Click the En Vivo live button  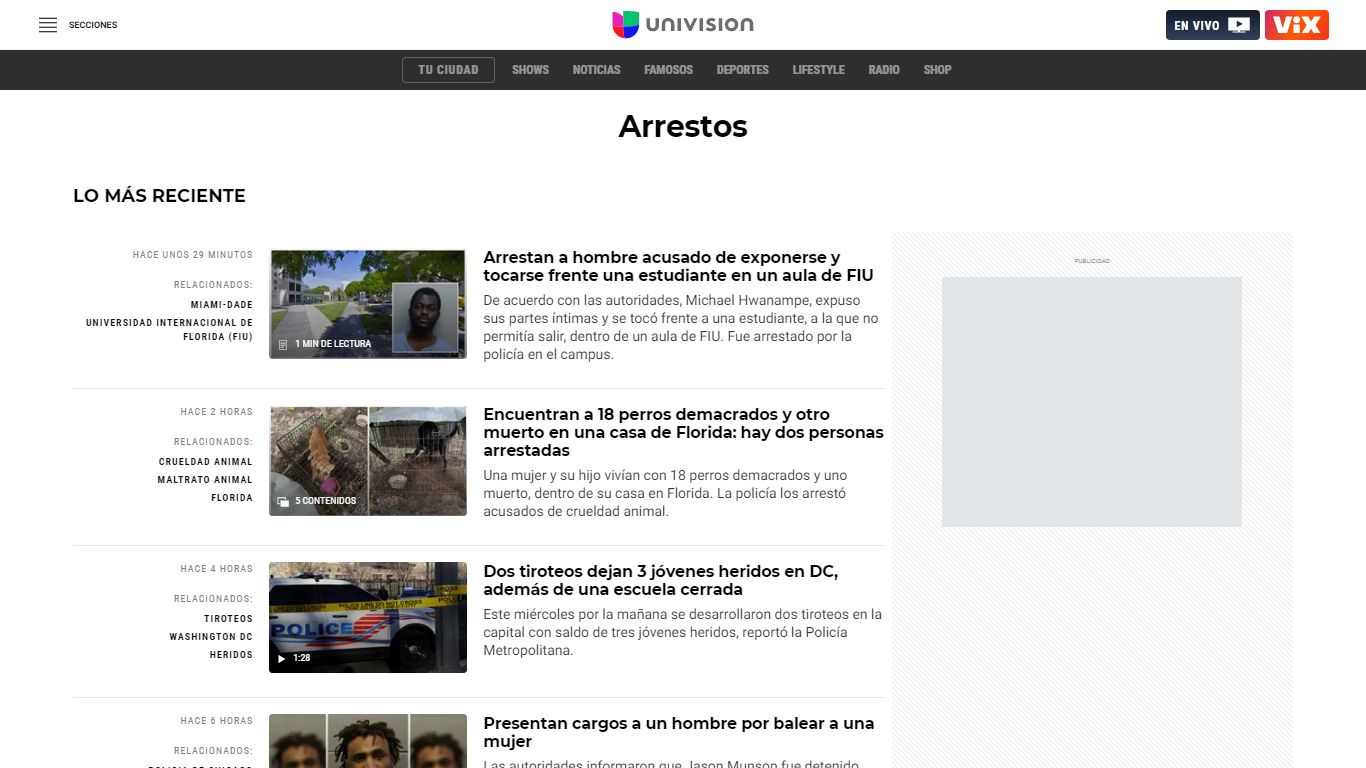coord(1212,25)
